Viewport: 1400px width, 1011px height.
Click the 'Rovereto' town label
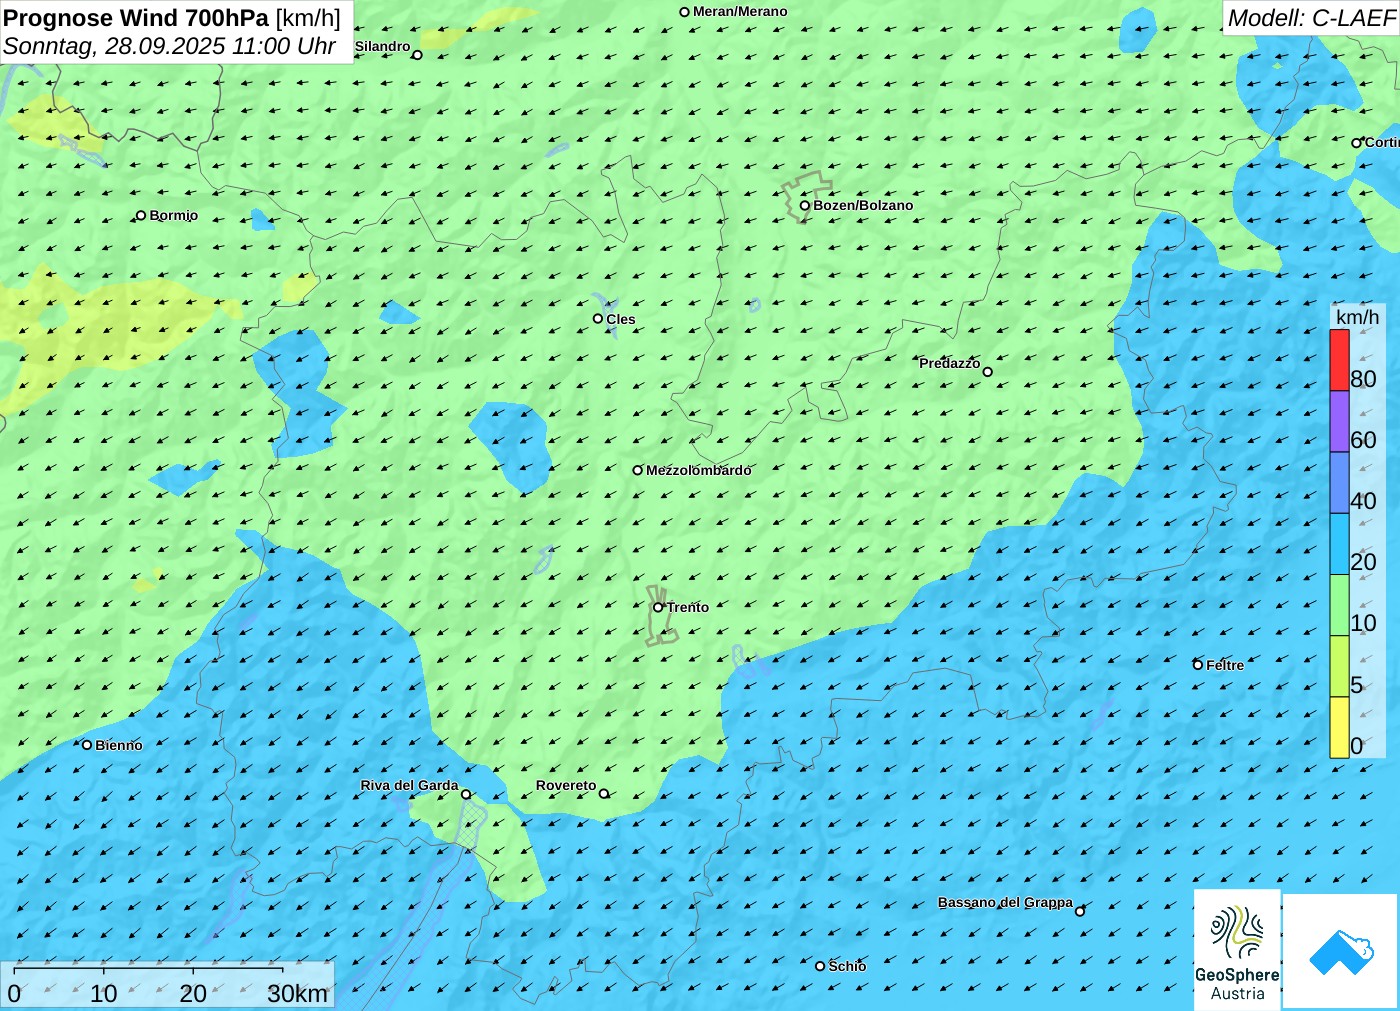pyautogui.click(x=566, y=785)
